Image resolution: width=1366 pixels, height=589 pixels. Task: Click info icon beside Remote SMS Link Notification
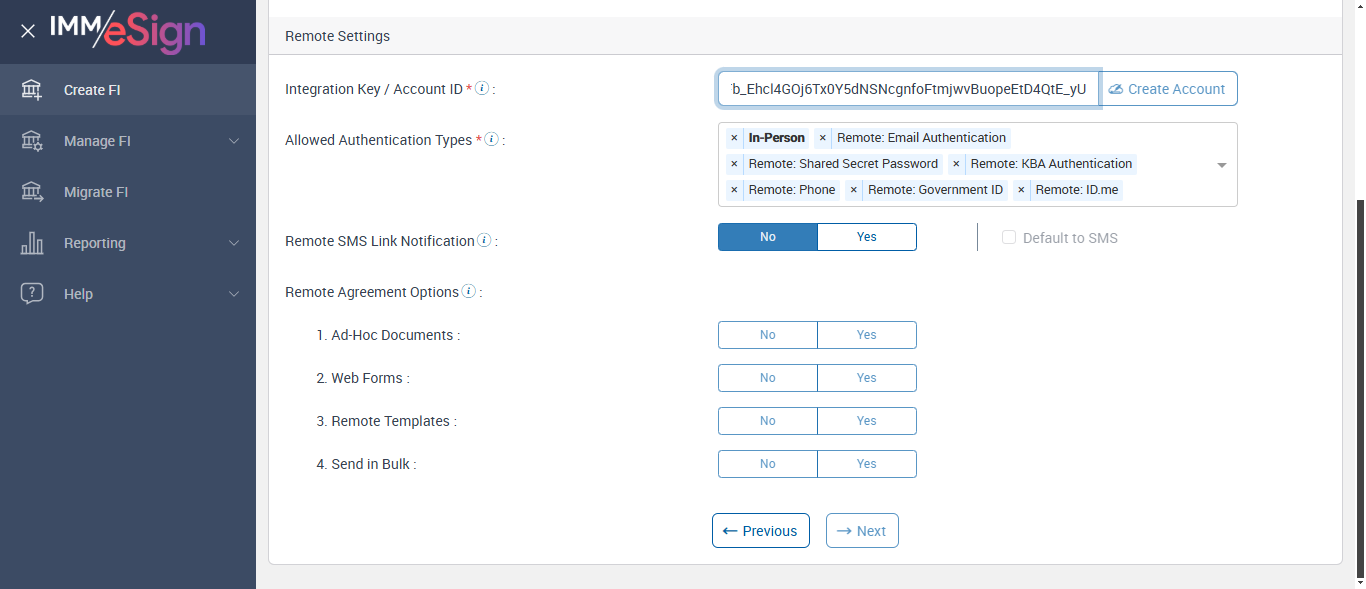484,240
